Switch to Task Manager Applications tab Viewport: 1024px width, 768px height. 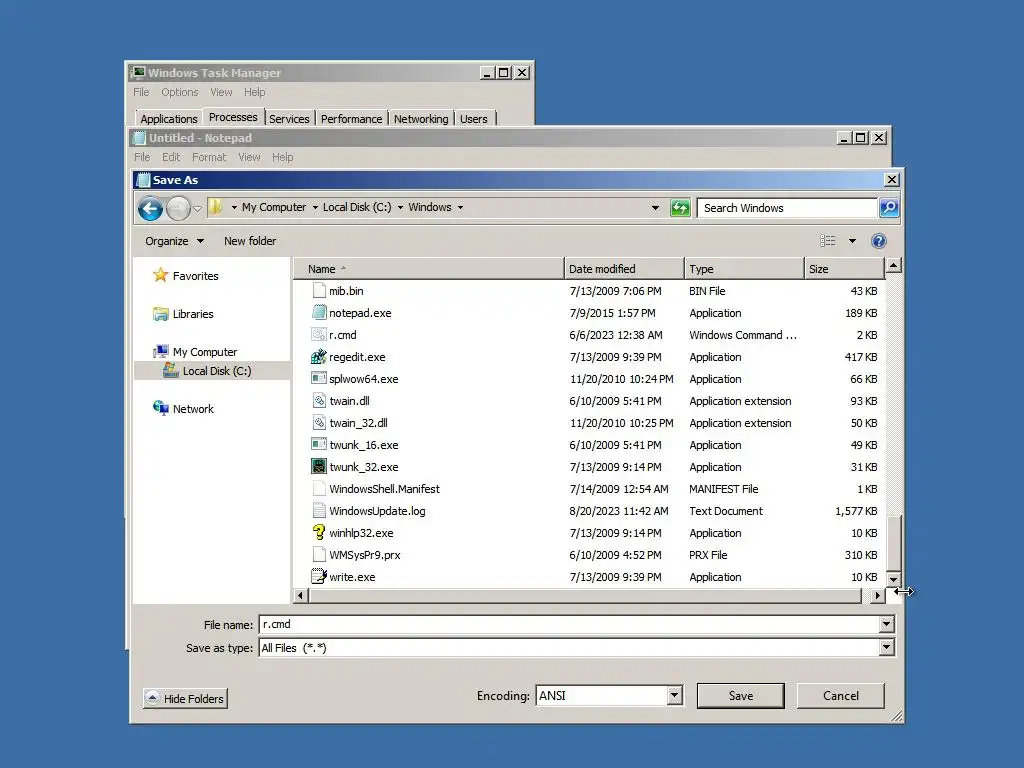pyautogui.click(x=168, y=119)
